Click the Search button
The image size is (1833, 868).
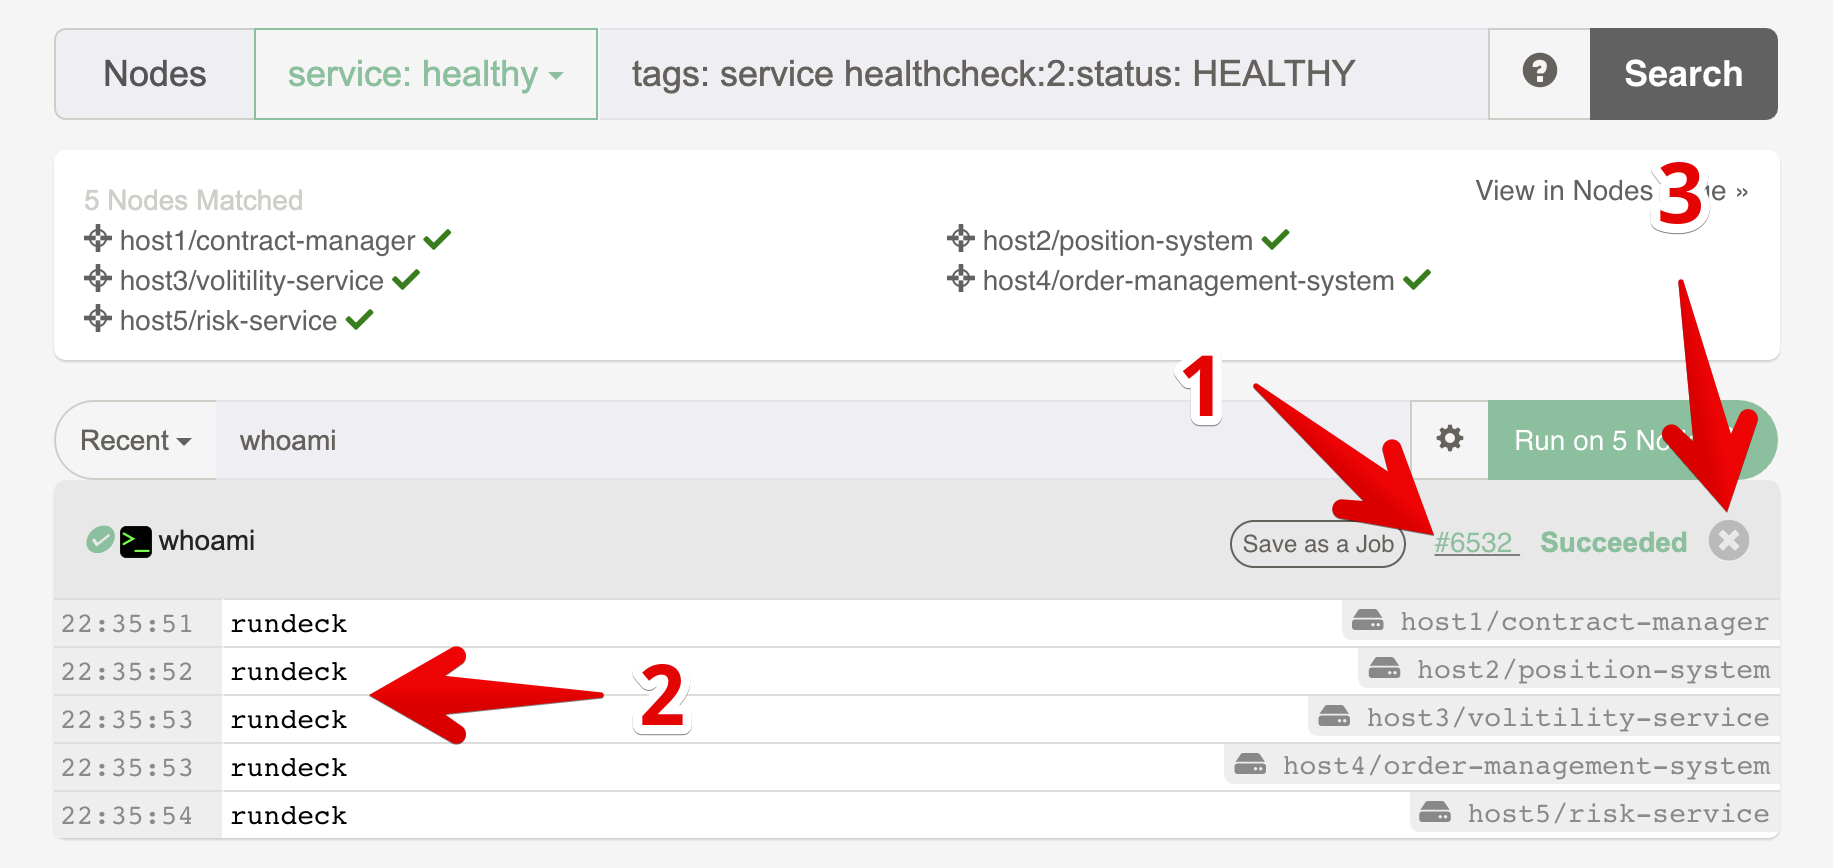(1684, 74)
